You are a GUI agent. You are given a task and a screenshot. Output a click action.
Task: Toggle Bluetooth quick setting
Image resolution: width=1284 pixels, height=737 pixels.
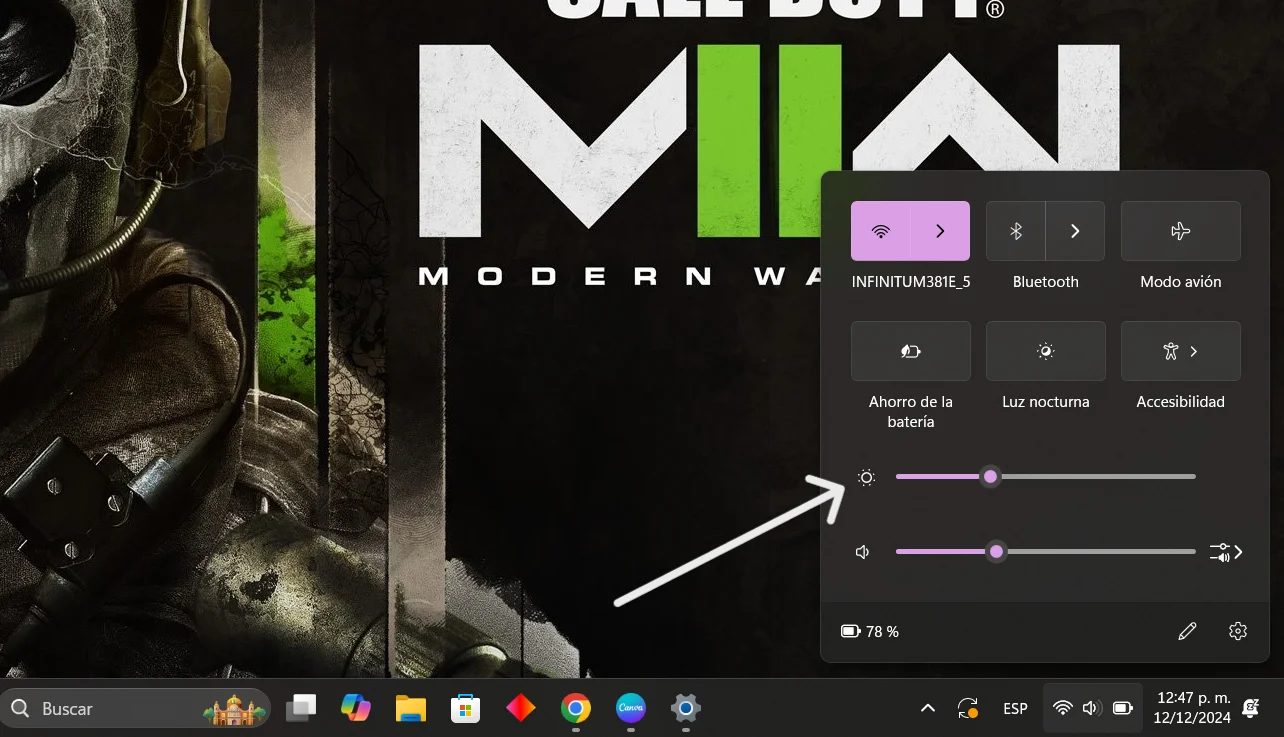coord(1016,231)
